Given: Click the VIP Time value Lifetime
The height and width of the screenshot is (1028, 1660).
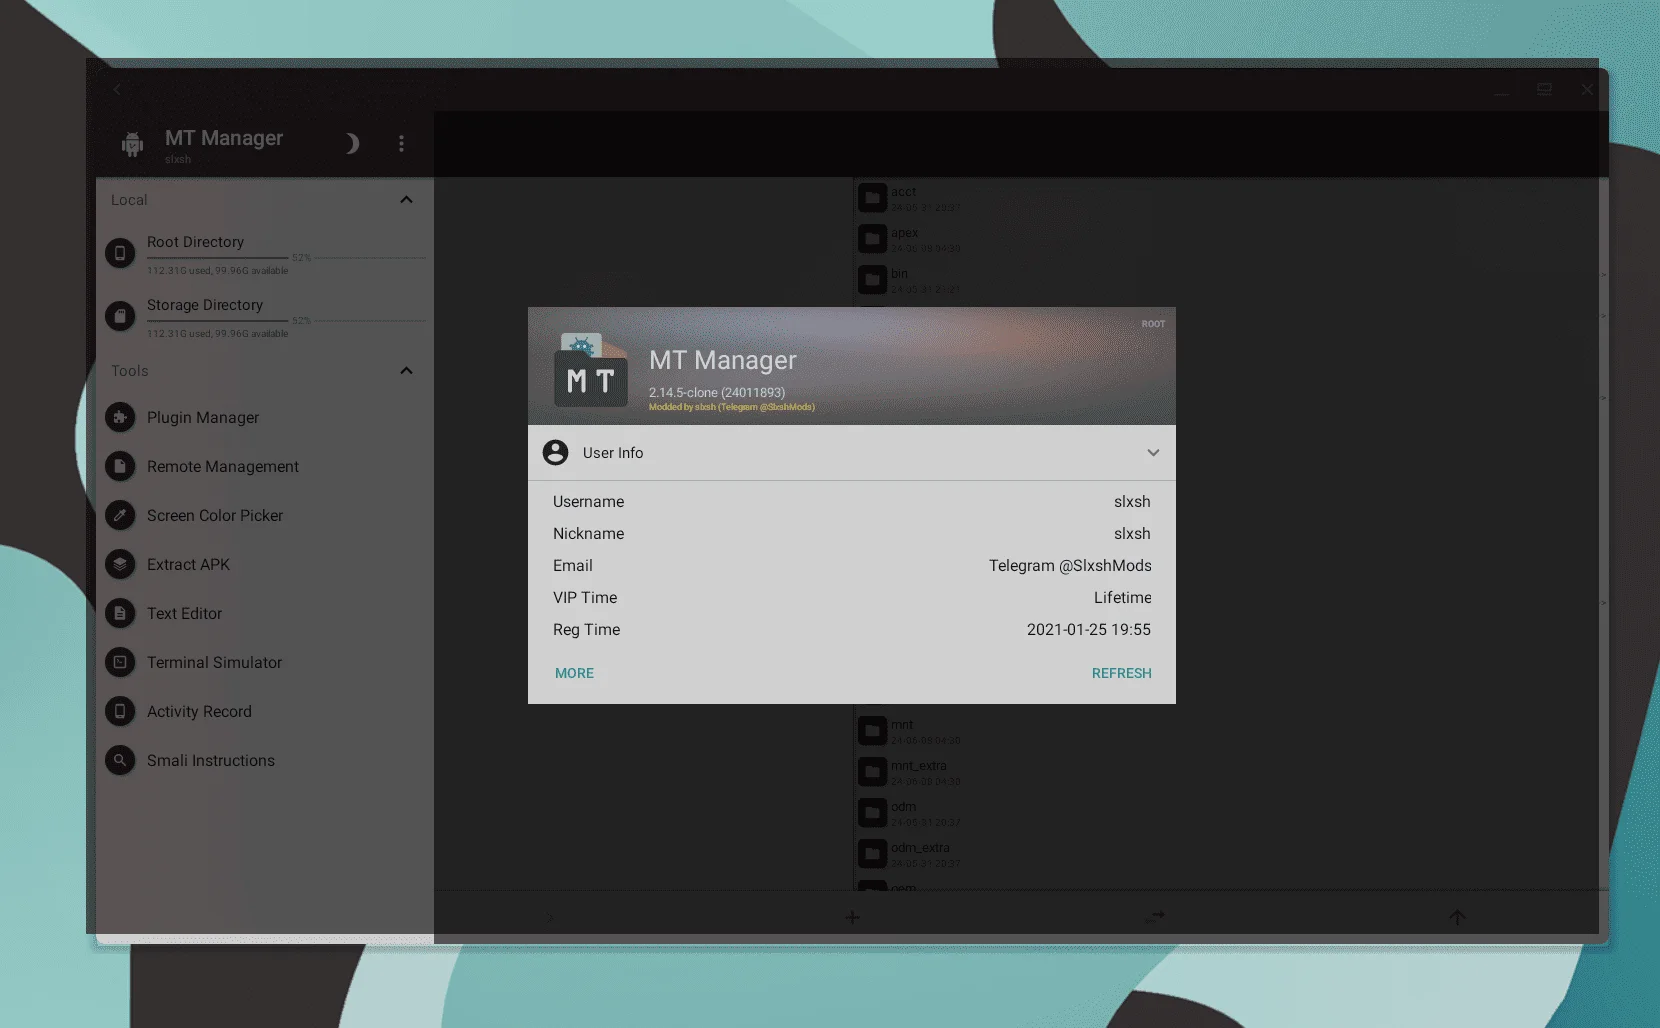Looking at the screenshot, I should (1122, 598).
